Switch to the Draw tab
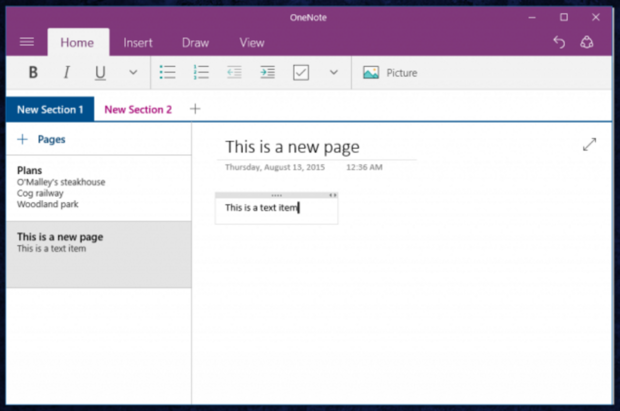This screenshot has height=411, width=620. [x=195, y=43]
